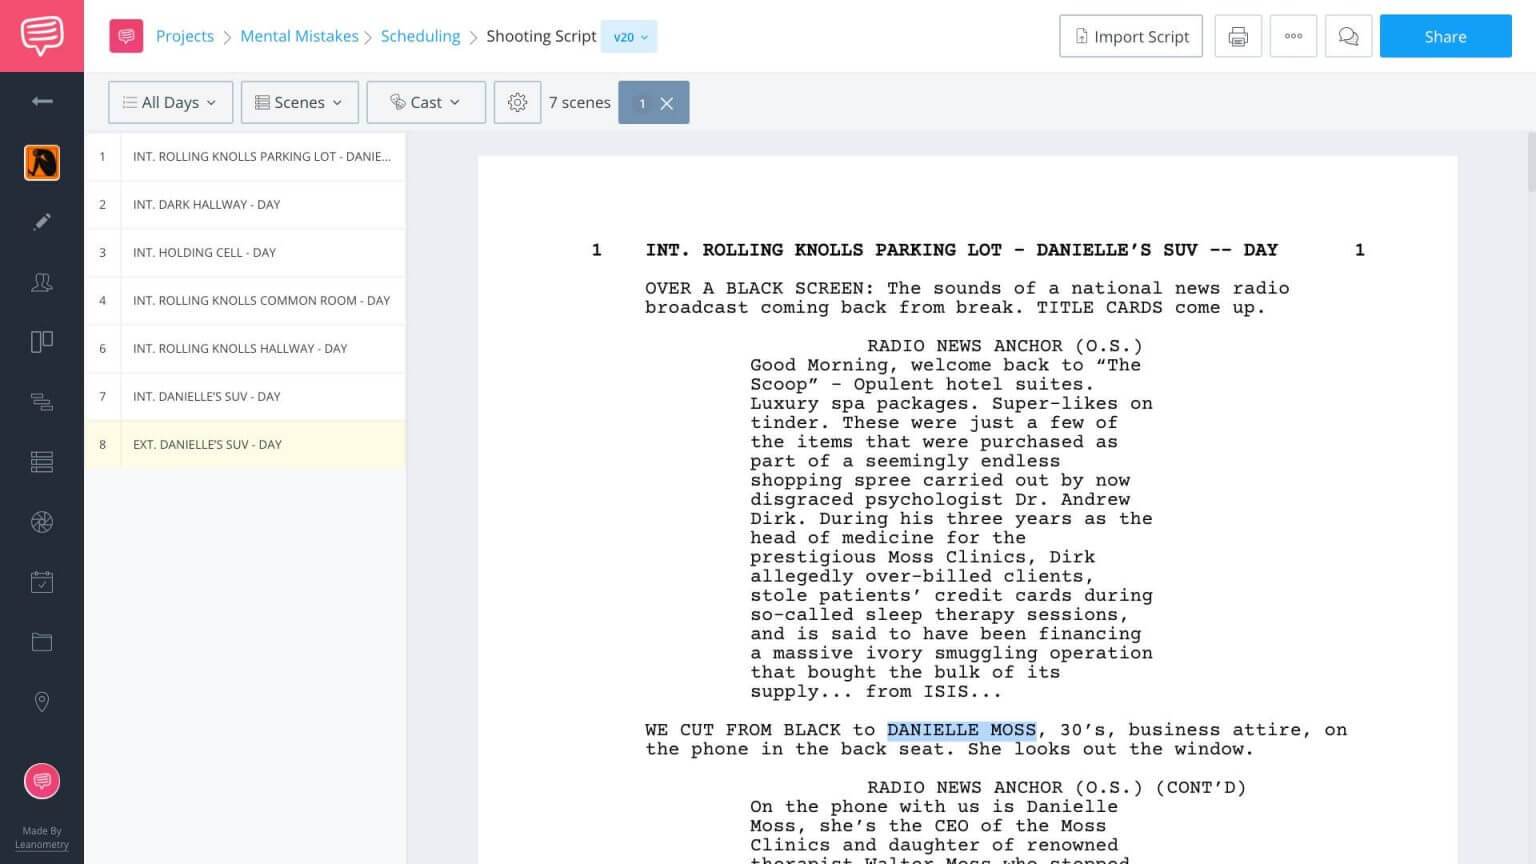The image size is (1536, 864).
Task: Open the v20 version dropdown
Action: [628, 36]
